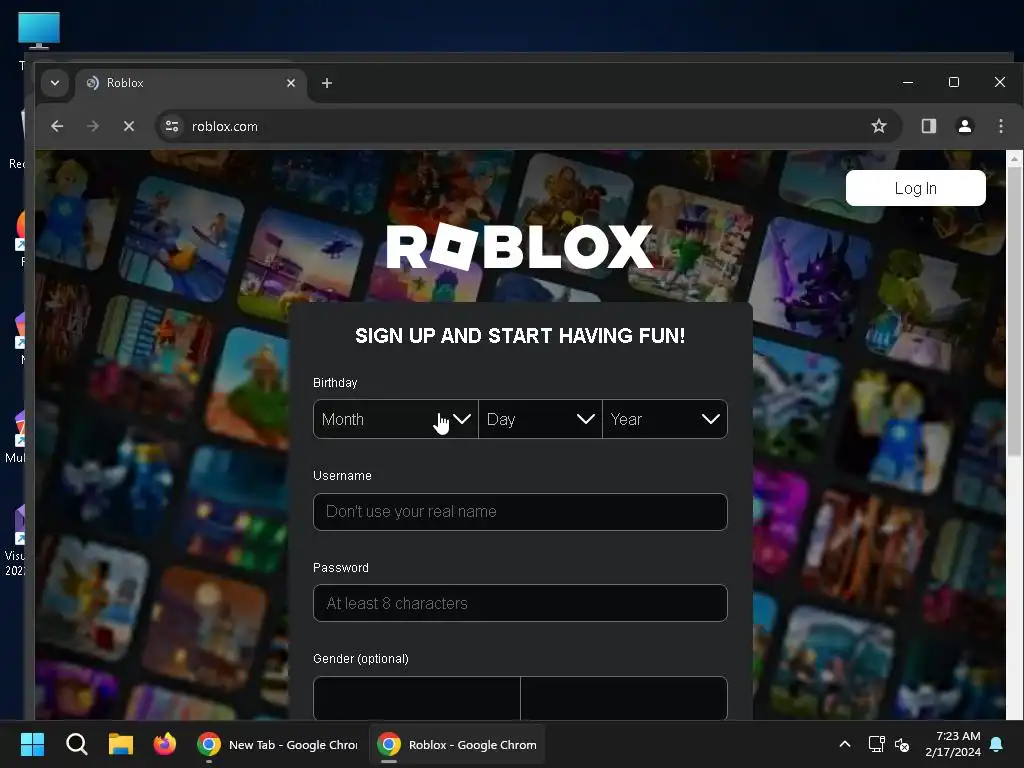Open the Year birthday dropdown

[665, 419]
